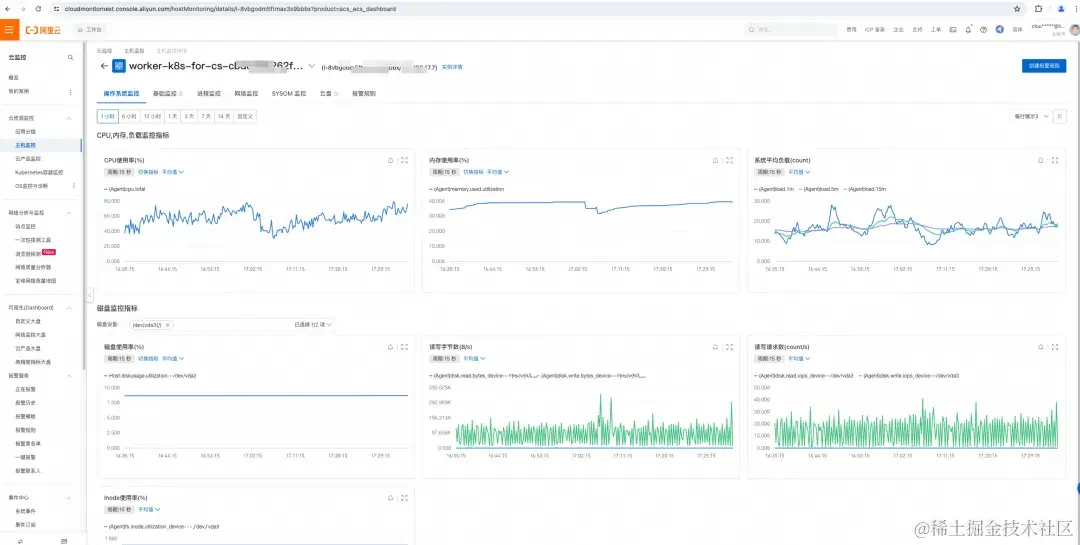Screen dimensions: 1080x545
Task: Click the alarm bell on 读写字节数 chart
Action: click(716, 347)
